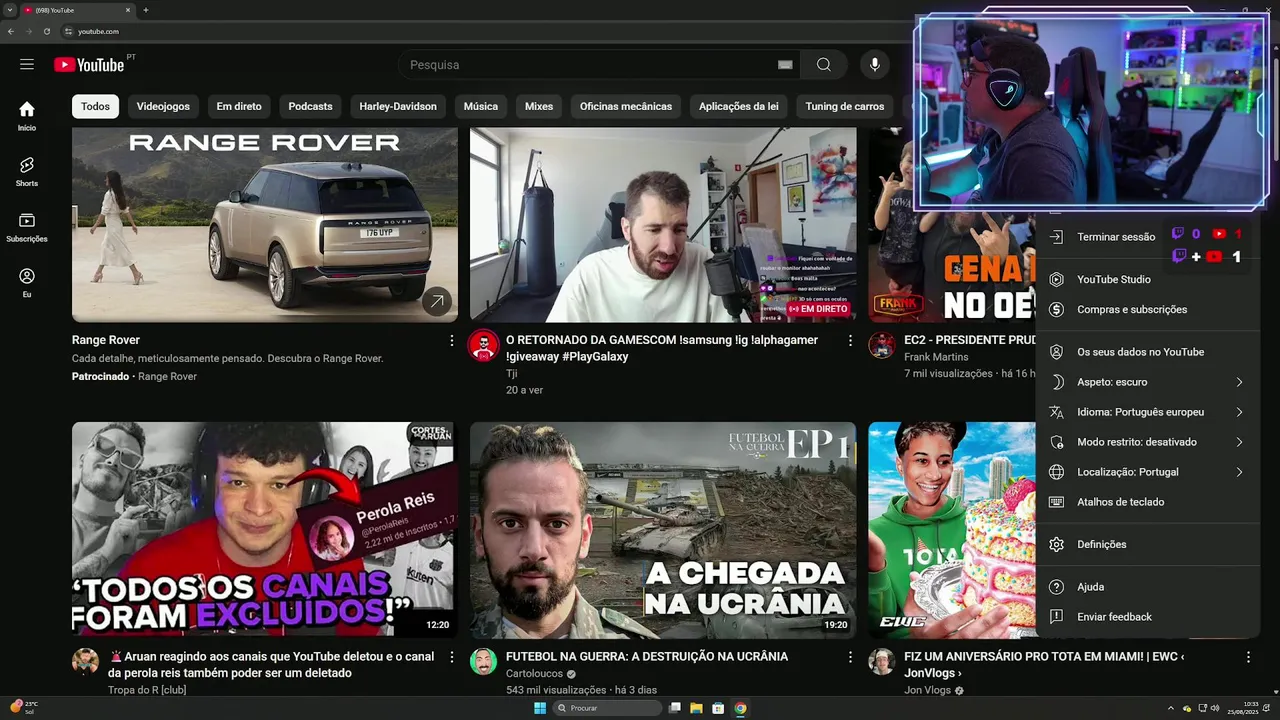Screen dimensions: 1280x720
Task: Filter by Em direto chip
Action: tap(239, 106)
